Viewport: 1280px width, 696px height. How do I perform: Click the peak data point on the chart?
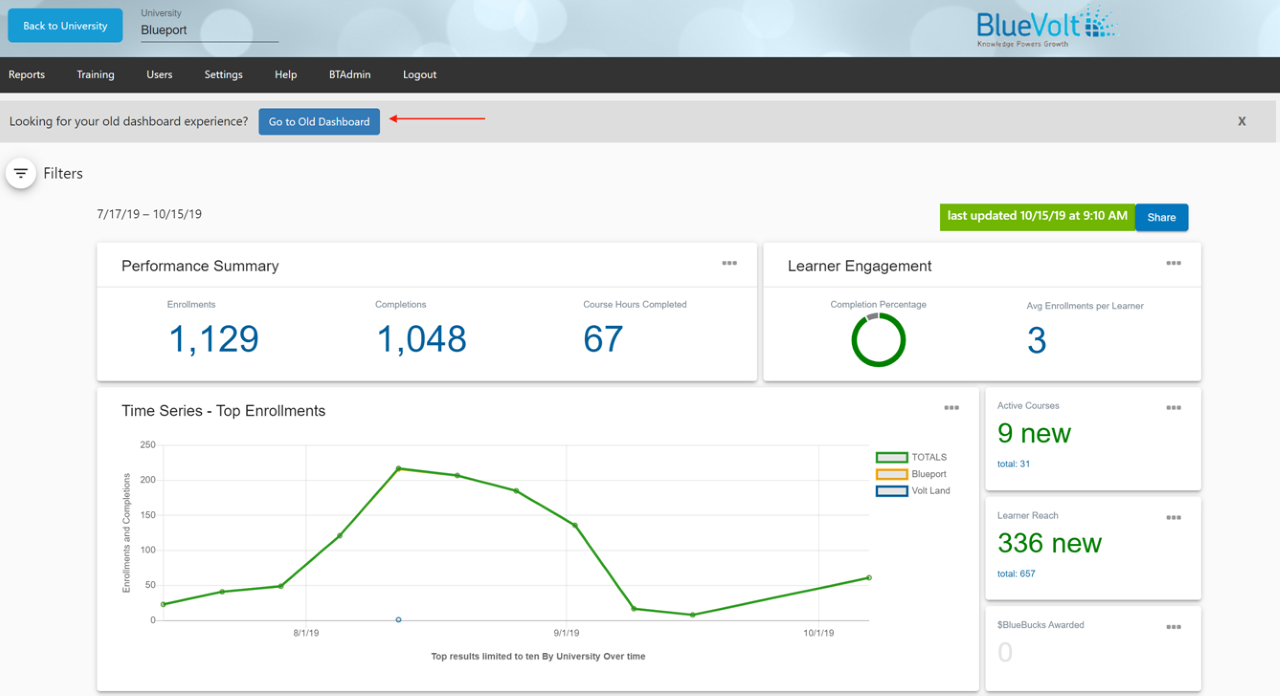[398, 468]
